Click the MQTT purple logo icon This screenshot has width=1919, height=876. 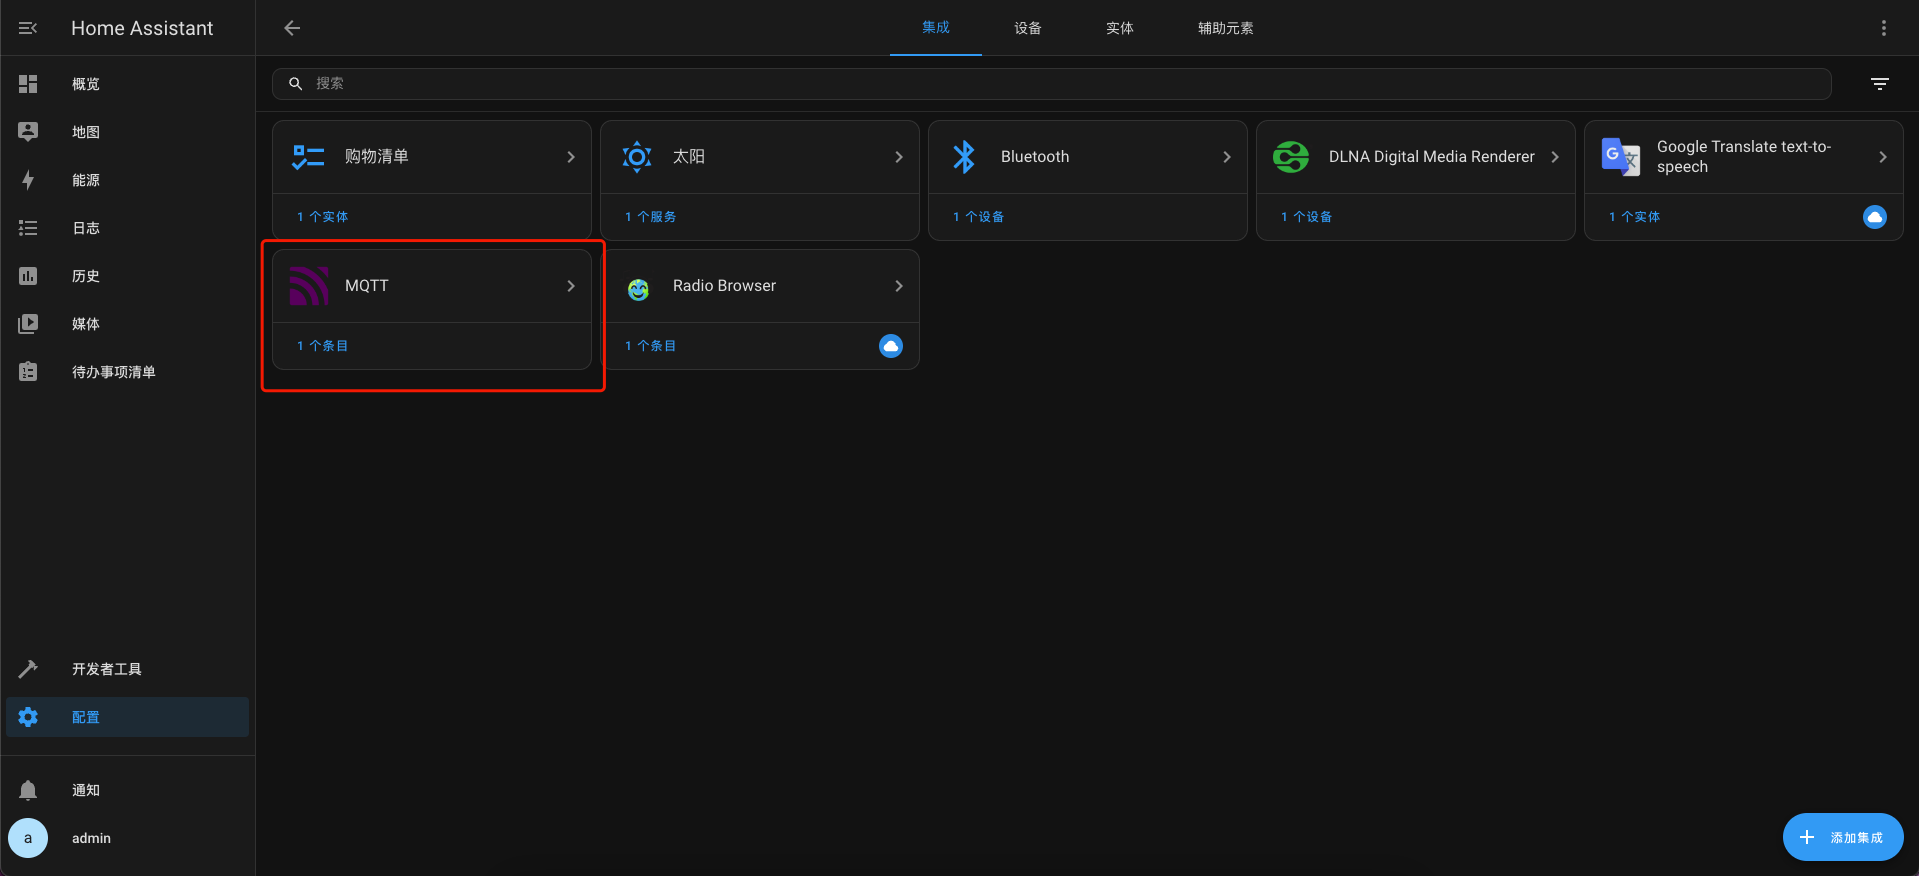point(308,286)
